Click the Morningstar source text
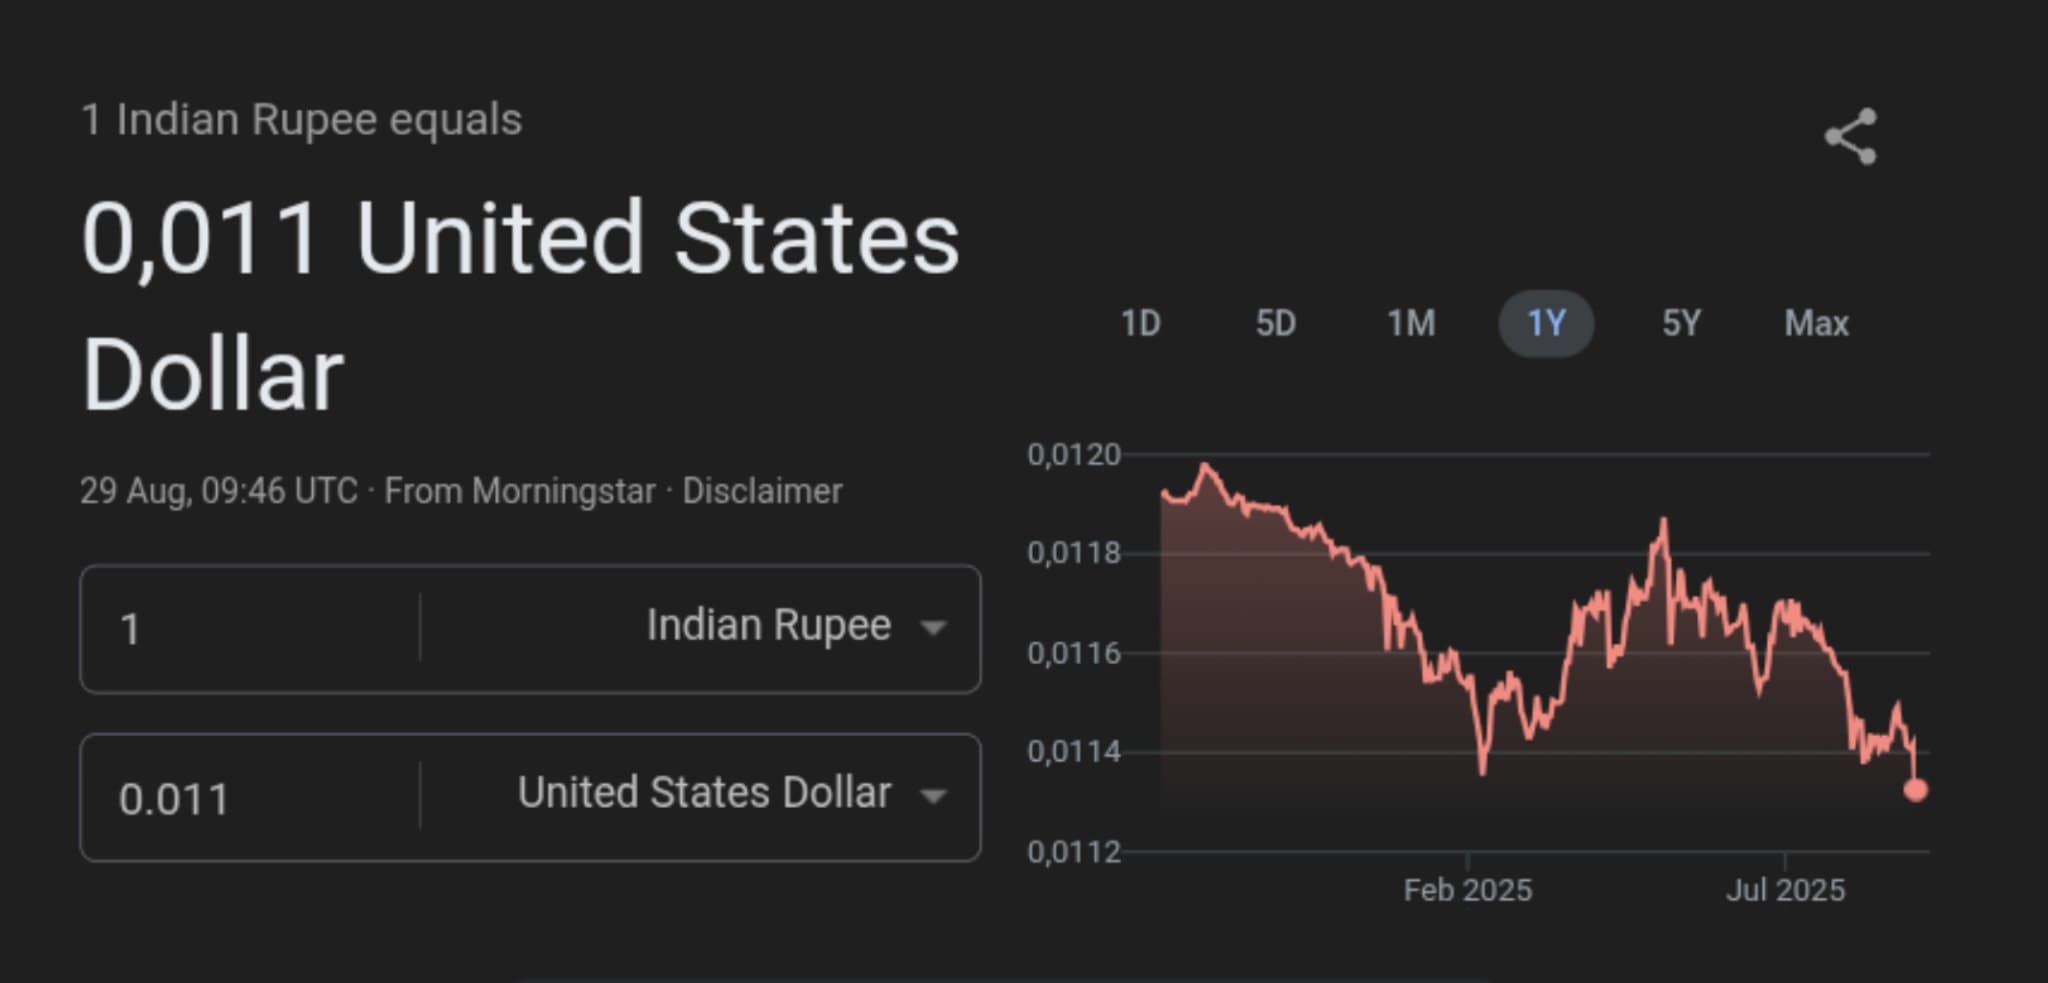Screen dimensions: 2048x983 click(523, 490)
